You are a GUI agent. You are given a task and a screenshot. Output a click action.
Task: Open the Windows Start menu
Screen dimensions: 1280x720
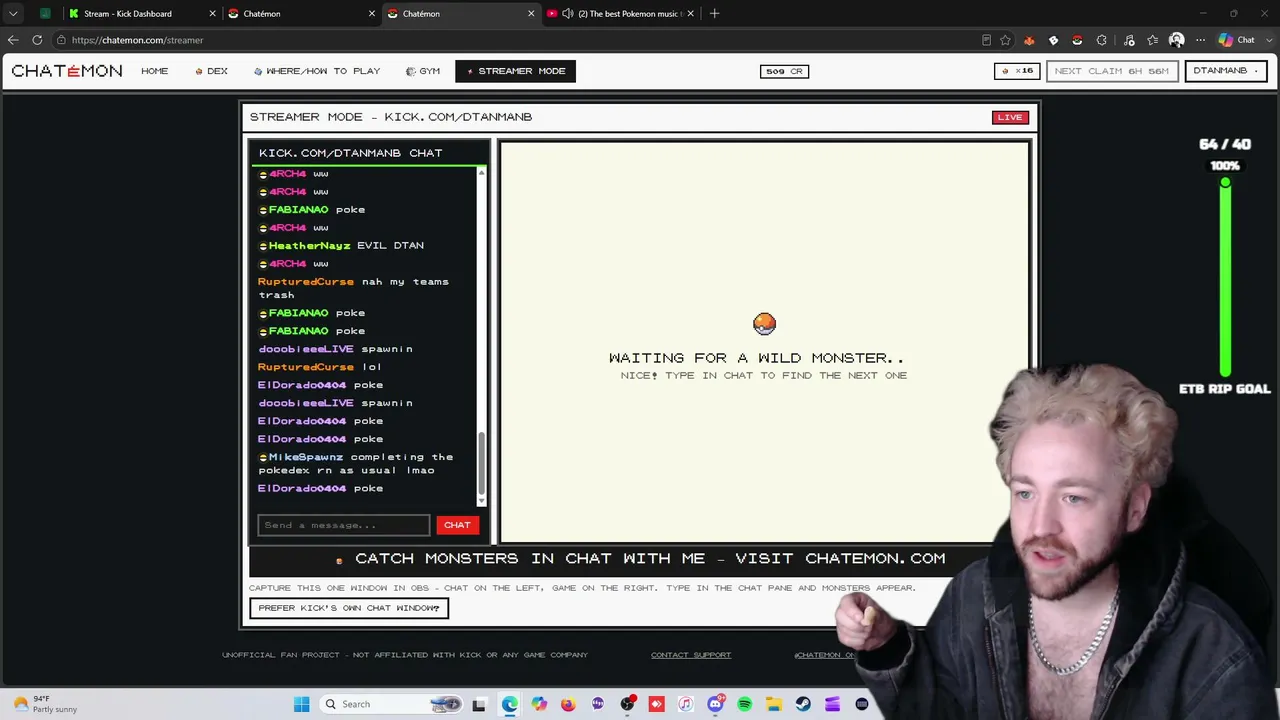click(302, 704)
